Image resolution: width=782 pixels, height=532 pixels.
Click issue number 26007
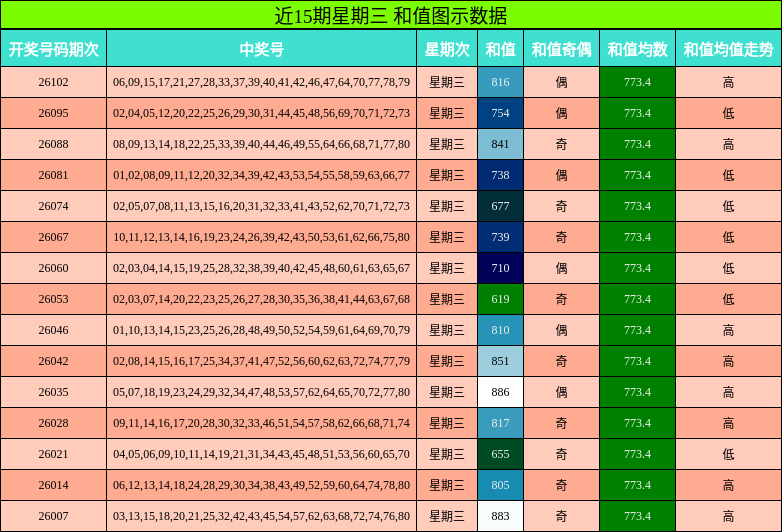53,516
